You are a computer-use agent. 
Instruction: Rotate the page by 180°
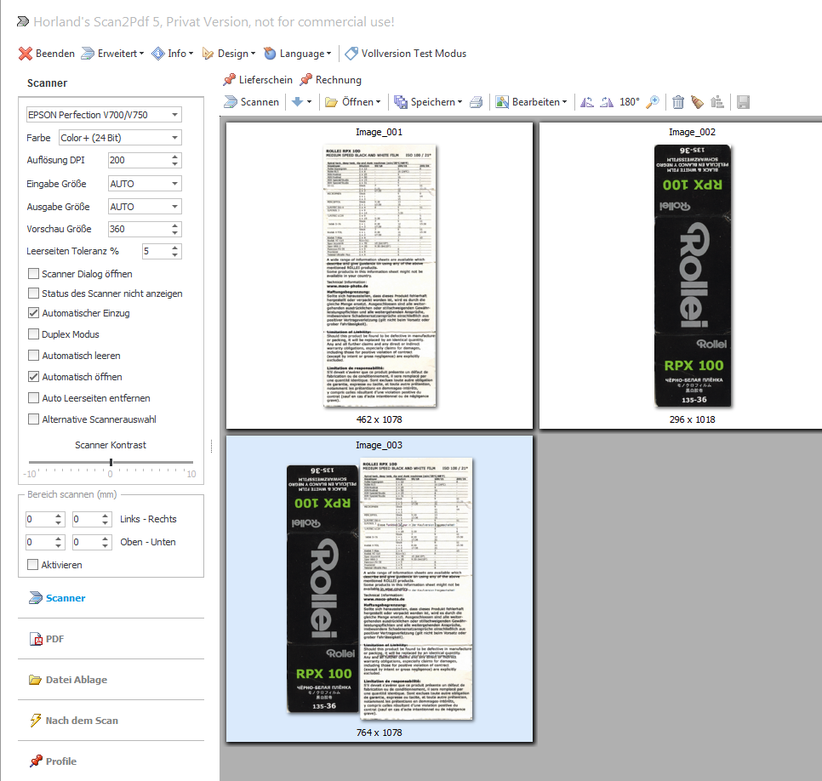pos(629,102)
